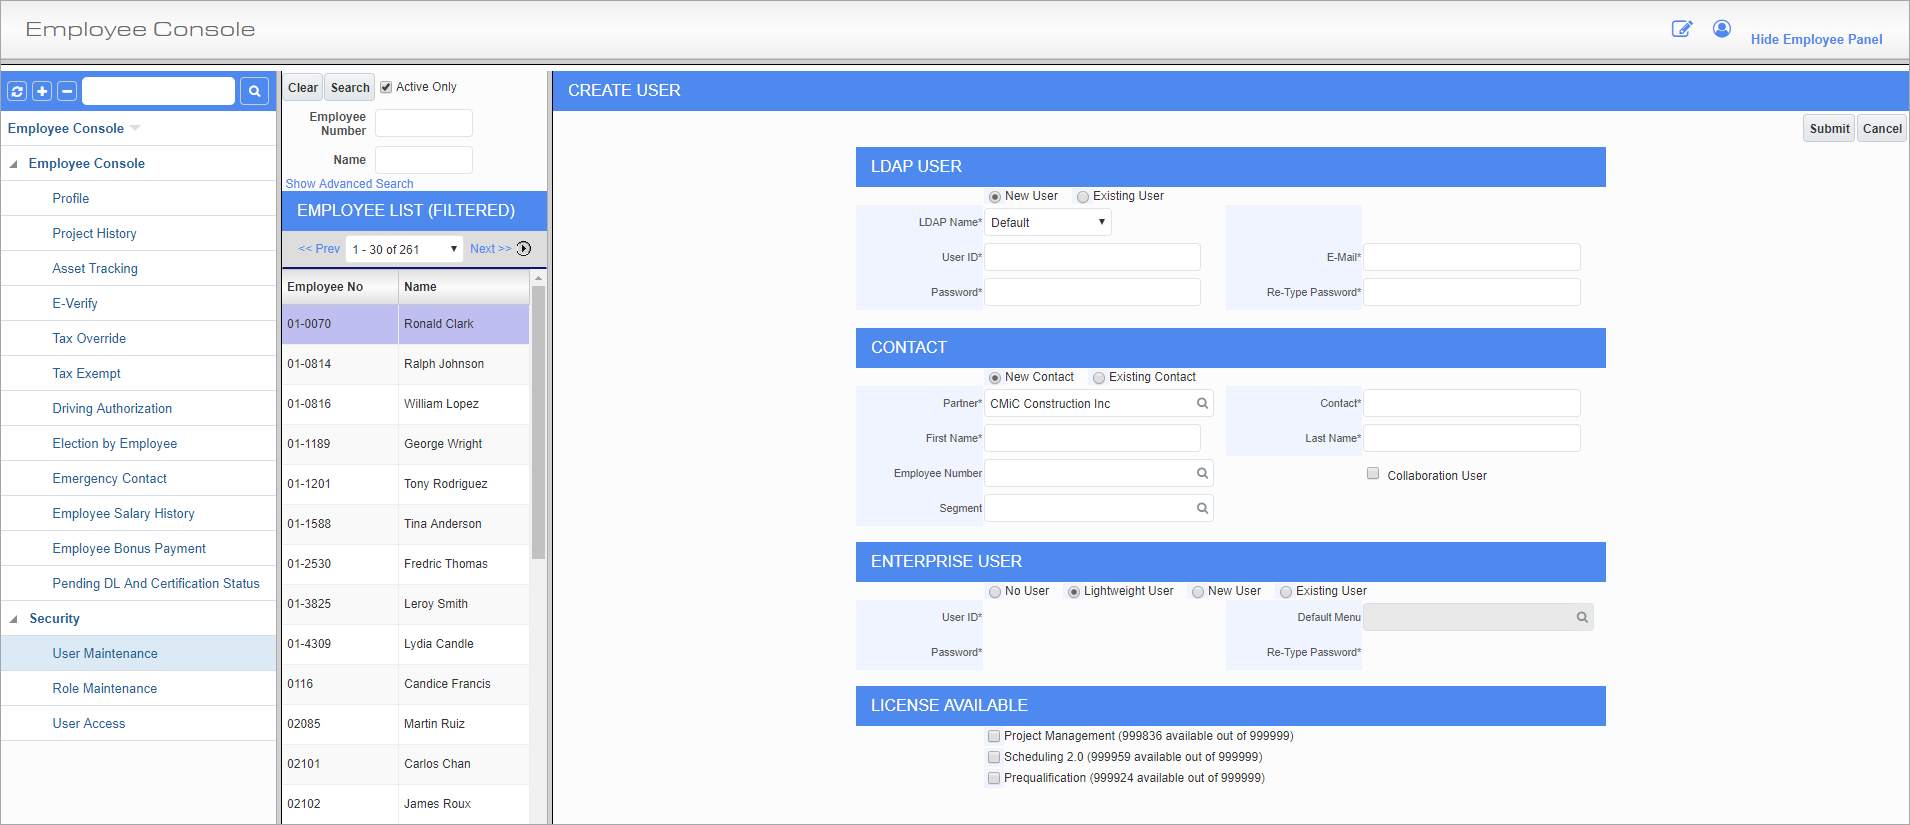The image size is (1910, 825).
Task: Click the Search button in the employee panel
Action: pyautogui.click(x=350, y=87)
